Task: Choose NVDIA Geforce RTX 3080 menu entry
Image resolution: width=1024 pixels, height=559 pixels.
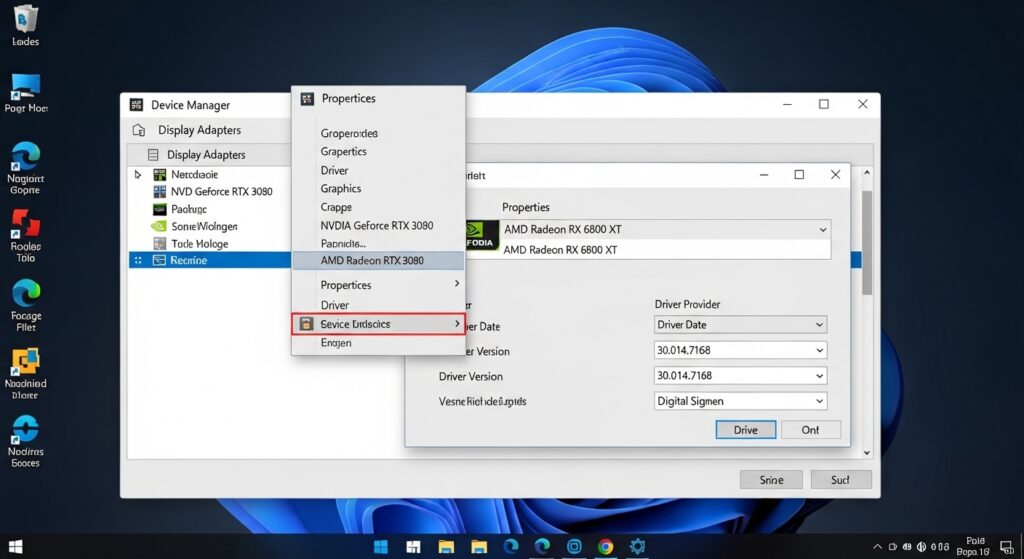Action: tap(377, 225)
